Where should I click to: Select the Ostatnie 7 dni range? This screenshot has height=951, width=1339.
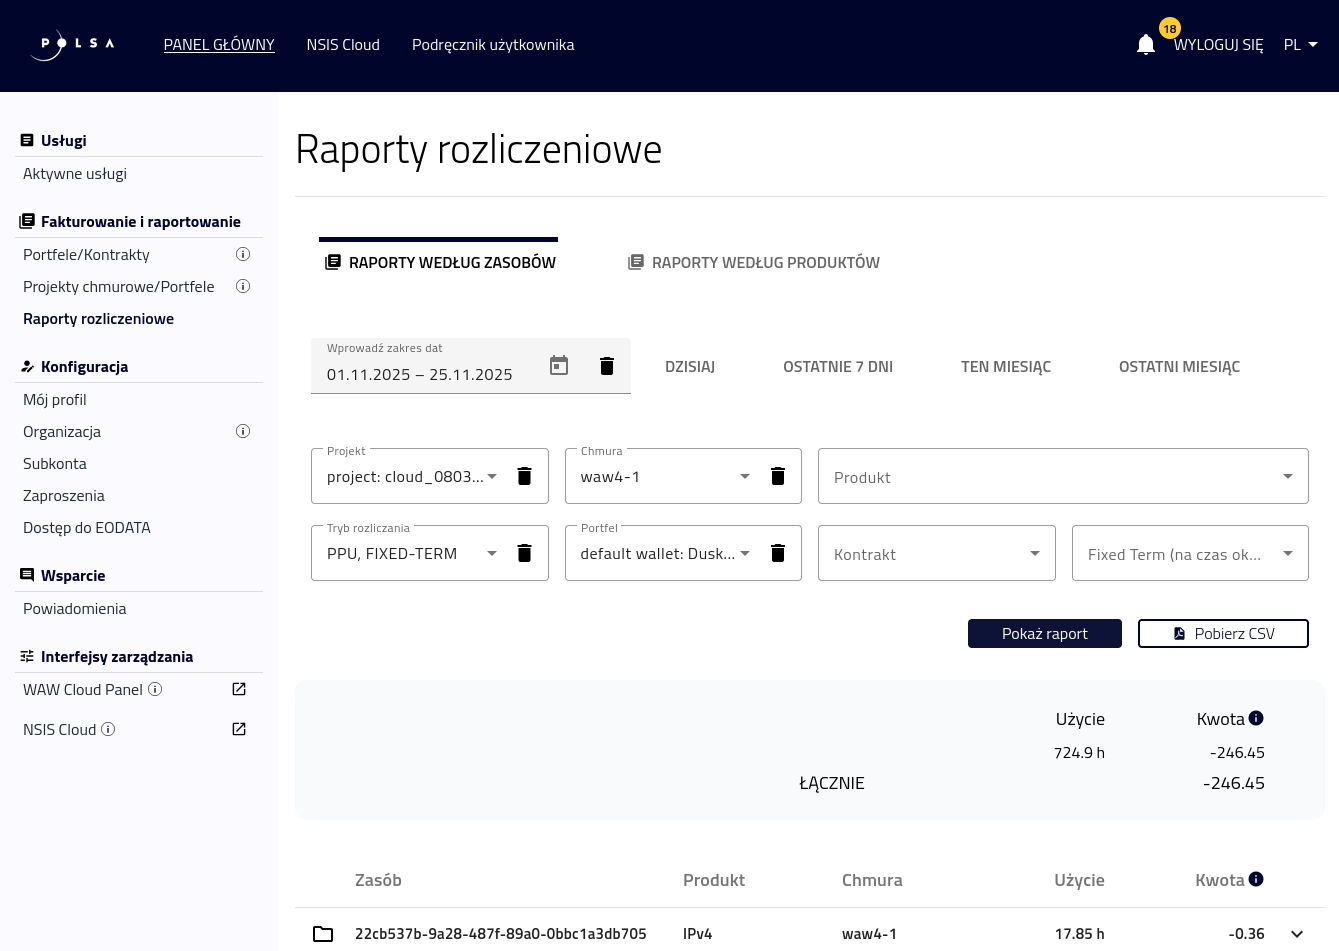click(x=837, y=367)
